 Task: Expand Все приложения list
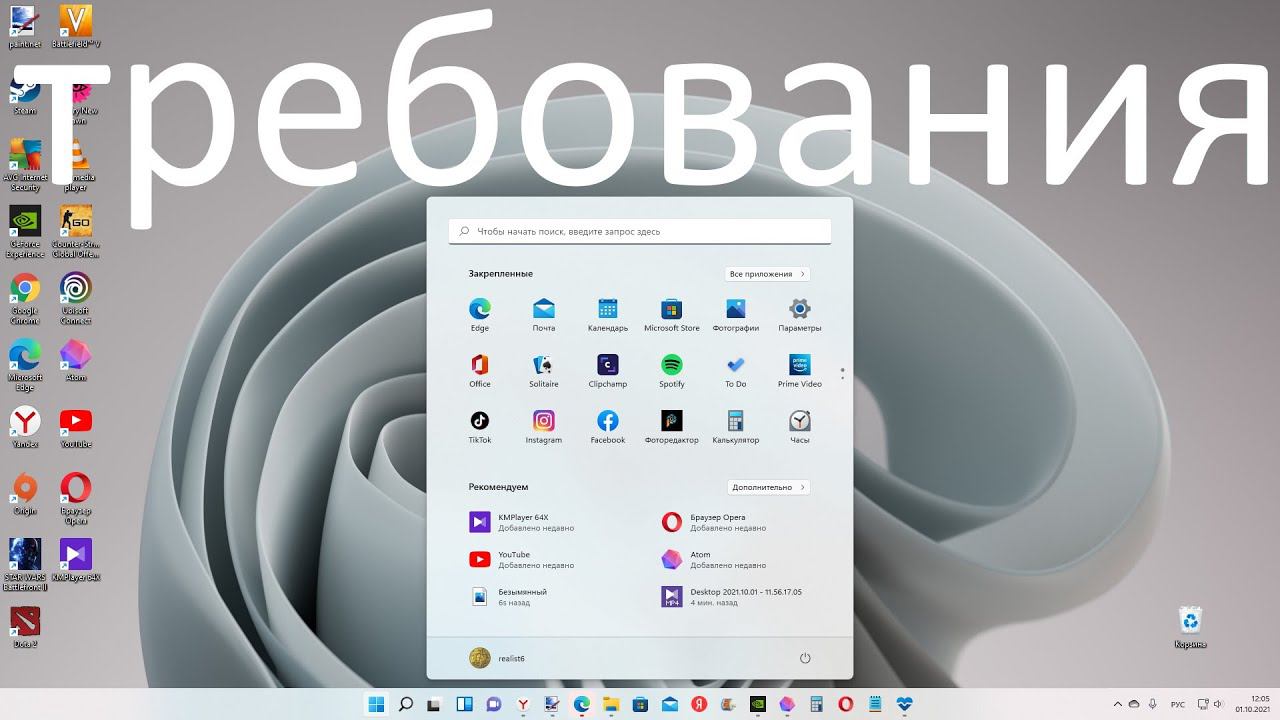pos(767,274)
